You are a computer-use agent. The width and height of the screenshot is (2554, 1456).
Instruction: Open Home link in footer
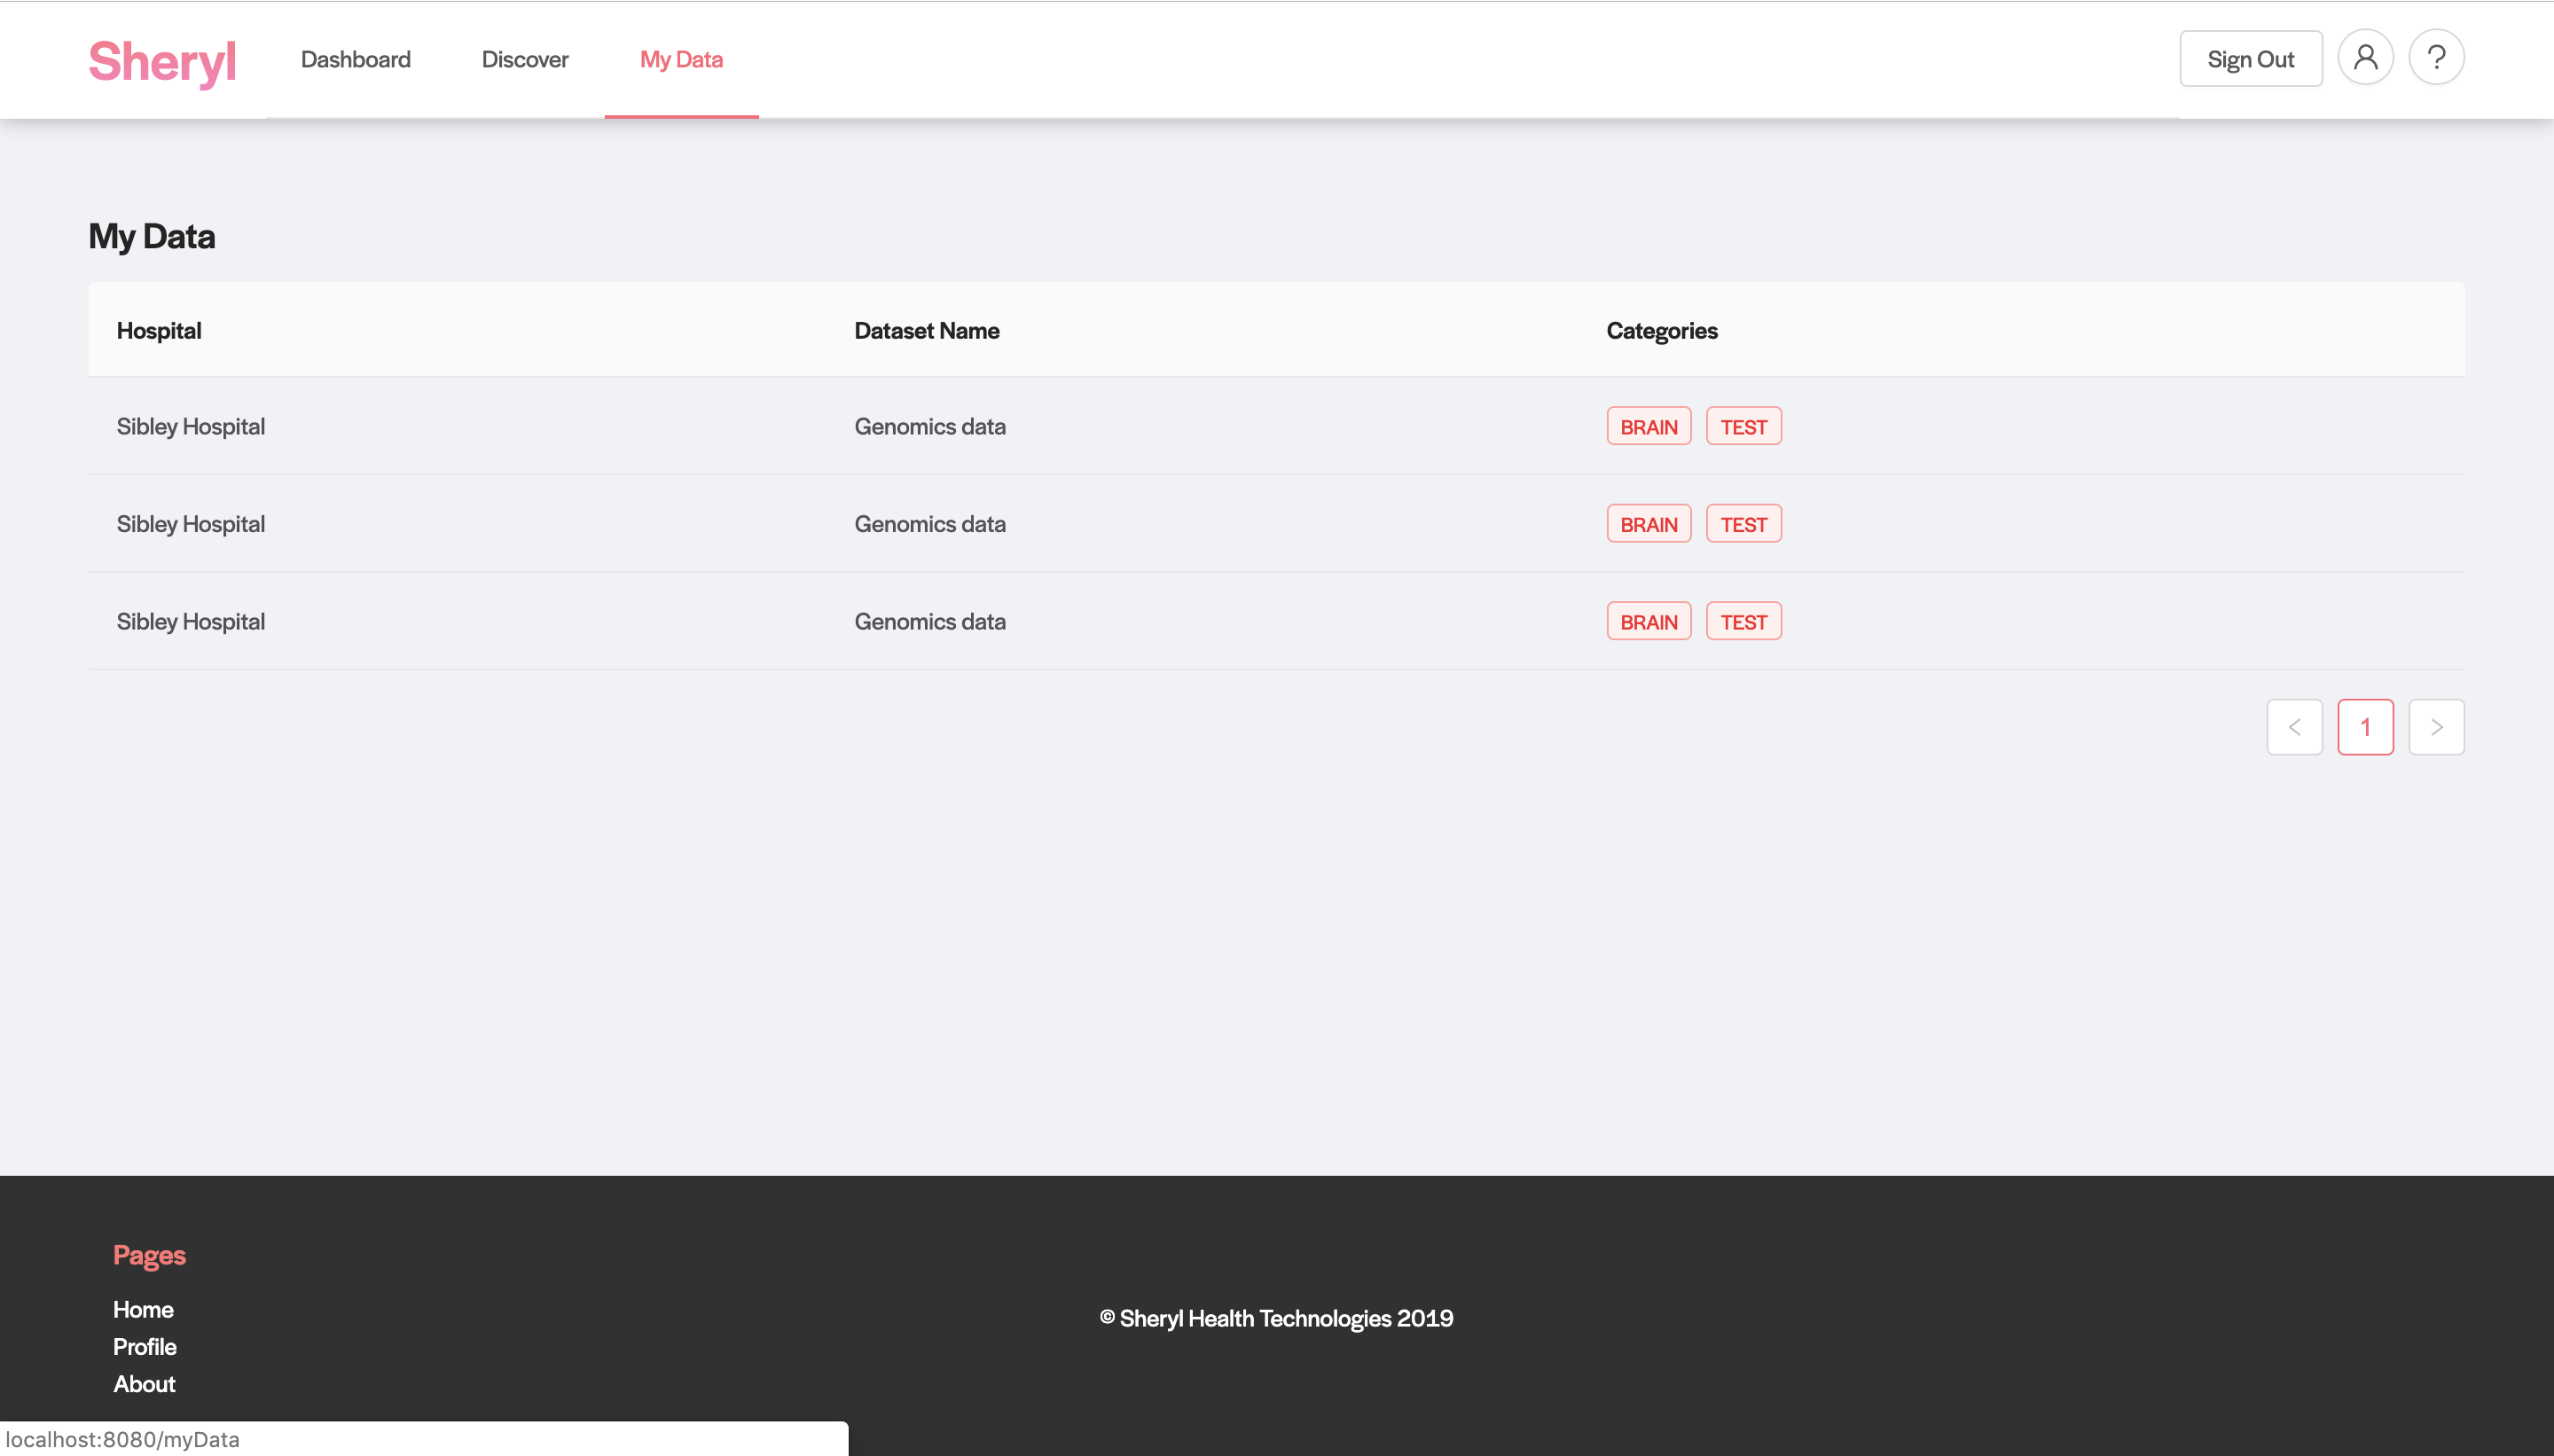click(x=143, y=1309)
